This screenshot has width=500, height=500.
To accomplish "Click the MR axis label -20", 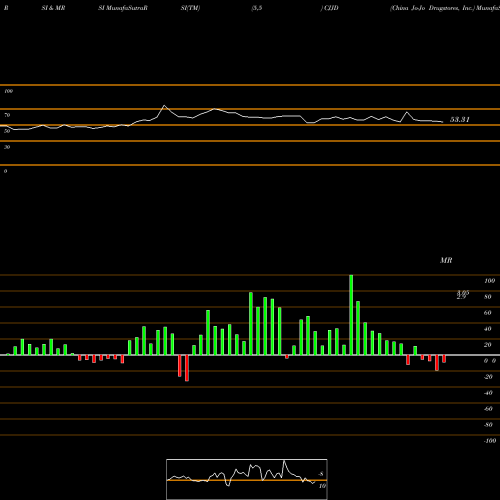I will [x=488, y=377].
